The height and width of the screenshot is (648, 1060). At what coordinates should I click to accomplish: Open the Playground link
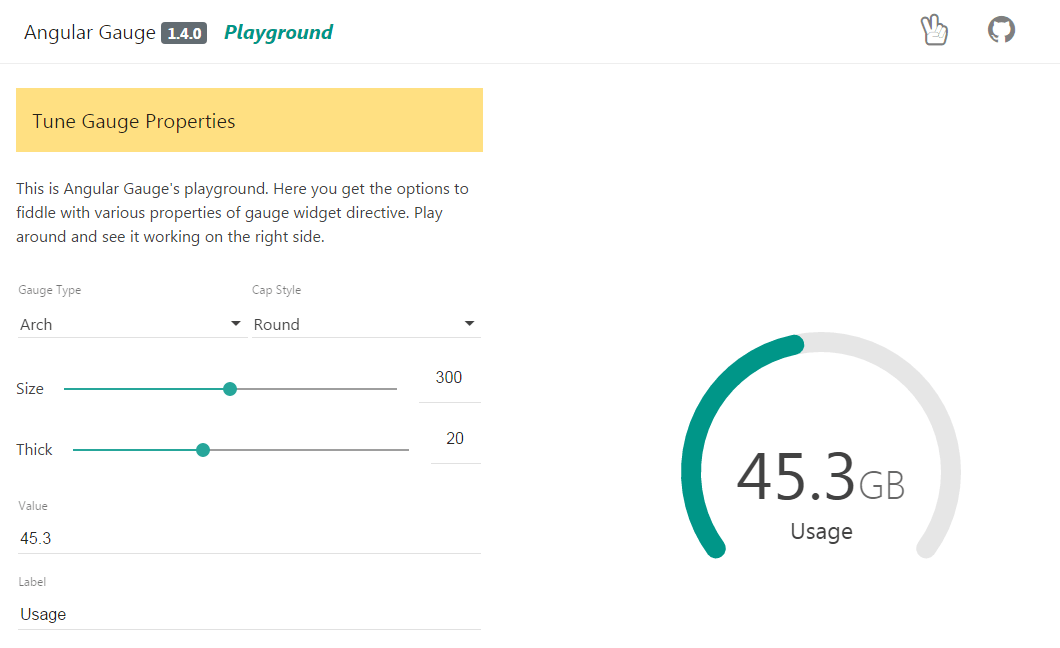click(278, 32)
